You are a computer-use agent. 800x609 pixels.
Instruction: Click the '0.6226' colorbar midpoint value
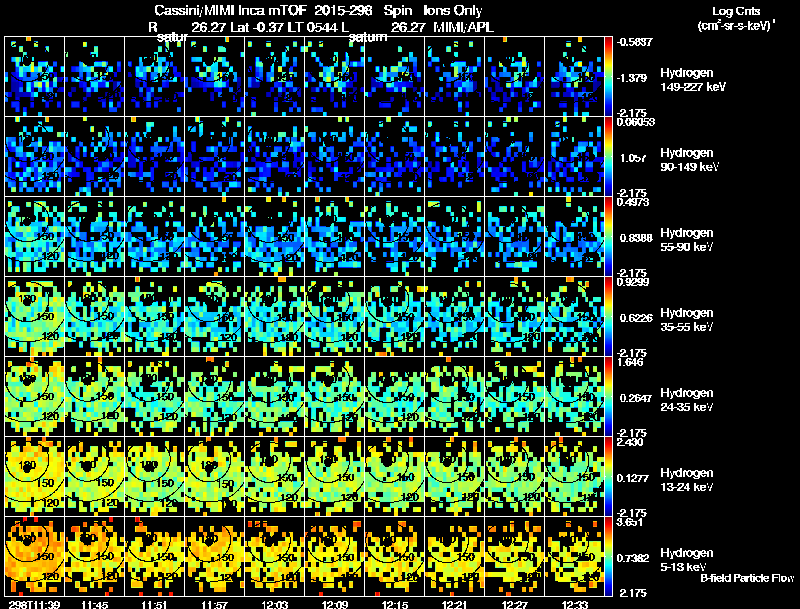point(636,318)
